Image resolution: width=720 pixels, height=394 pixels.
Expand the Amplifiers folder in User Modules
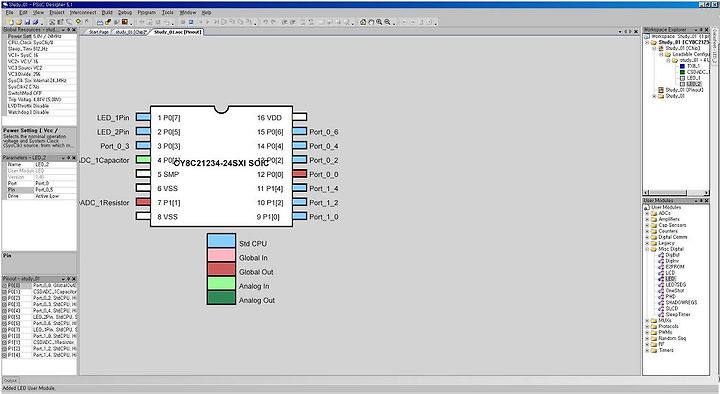pyautogui.click(x=647, y=220)
